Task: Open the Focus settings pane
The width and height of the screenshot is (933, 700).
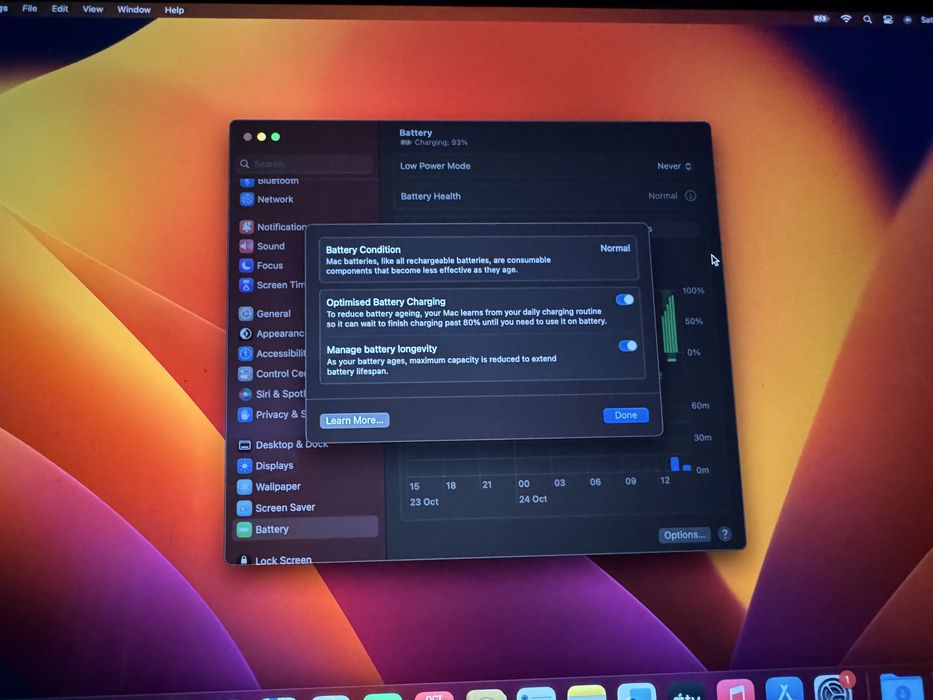Action: pos(261,265)
